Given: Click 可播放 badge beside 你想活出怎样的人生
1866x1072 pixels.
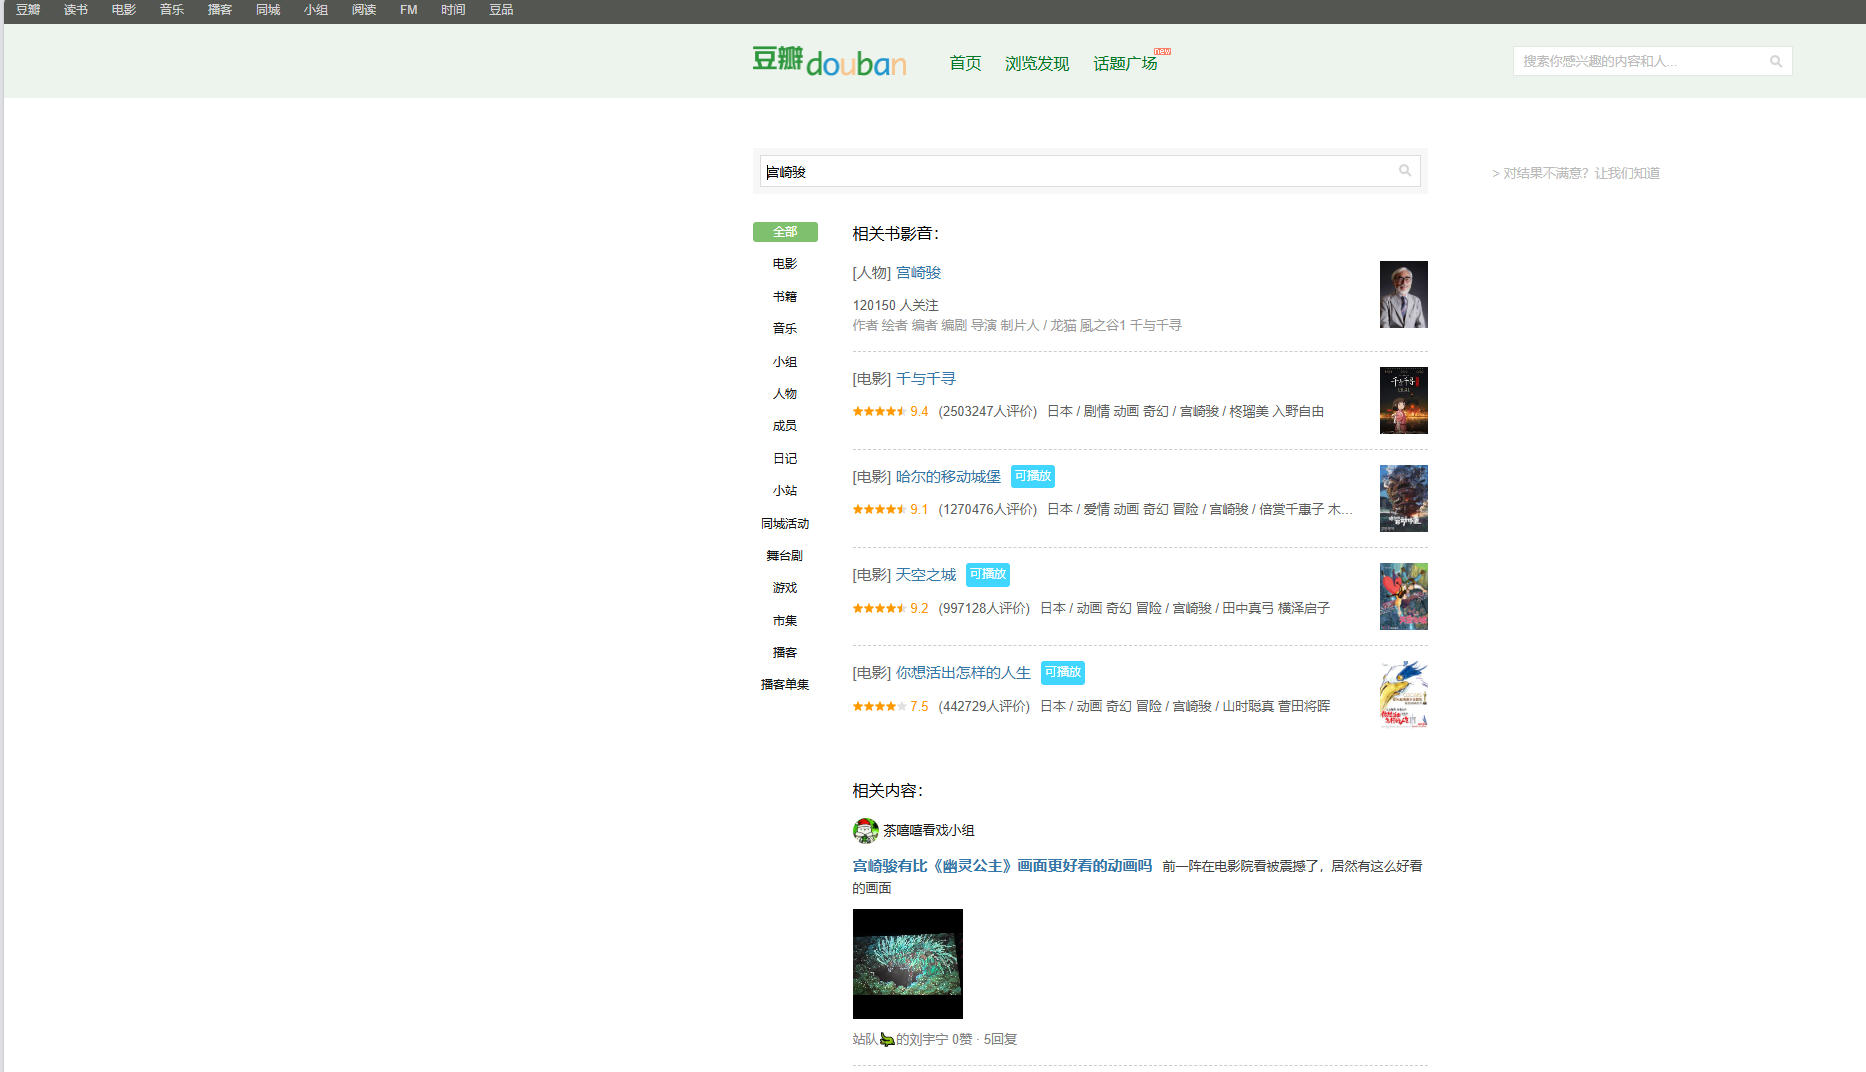Looking at the screenshot, I should pos(1062,673).
